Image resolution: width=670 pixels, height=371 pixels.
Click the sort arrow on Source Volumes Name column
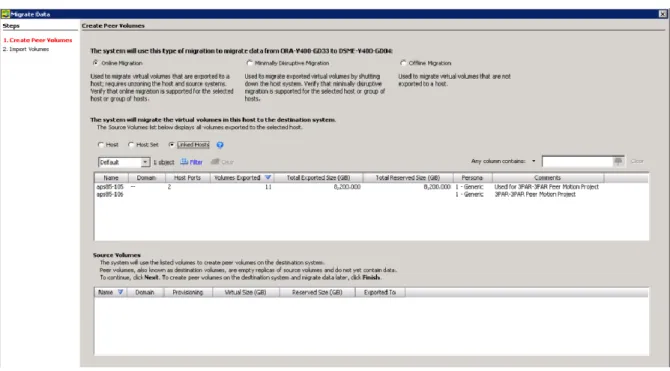coord(120,292)
